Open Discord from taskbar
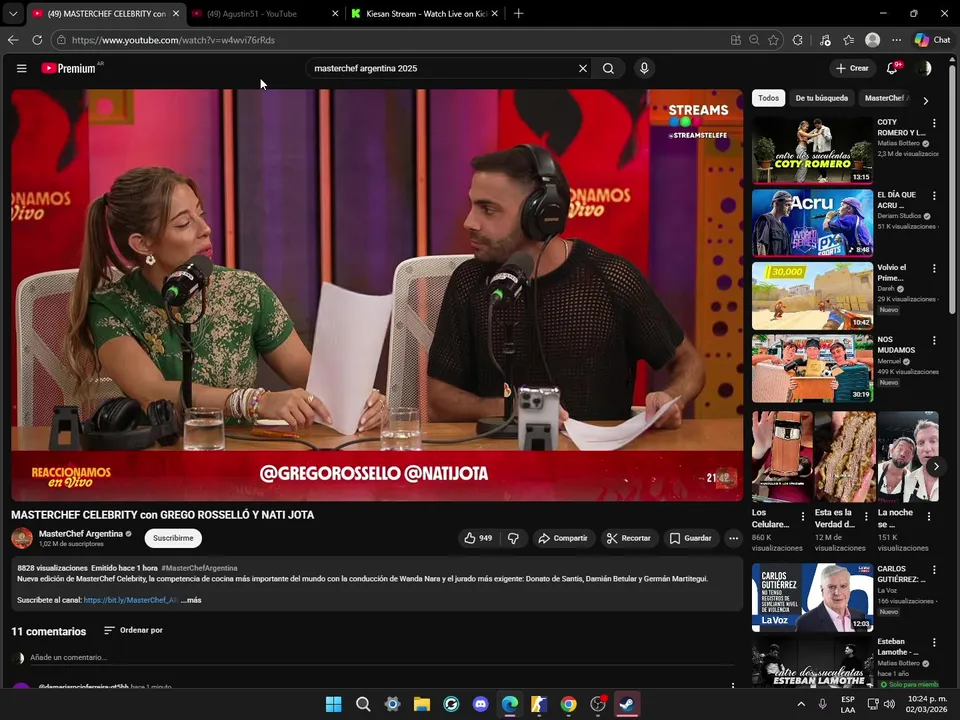Image resolution: width=960 pixels, height=720 pixels. click(481, 704)
